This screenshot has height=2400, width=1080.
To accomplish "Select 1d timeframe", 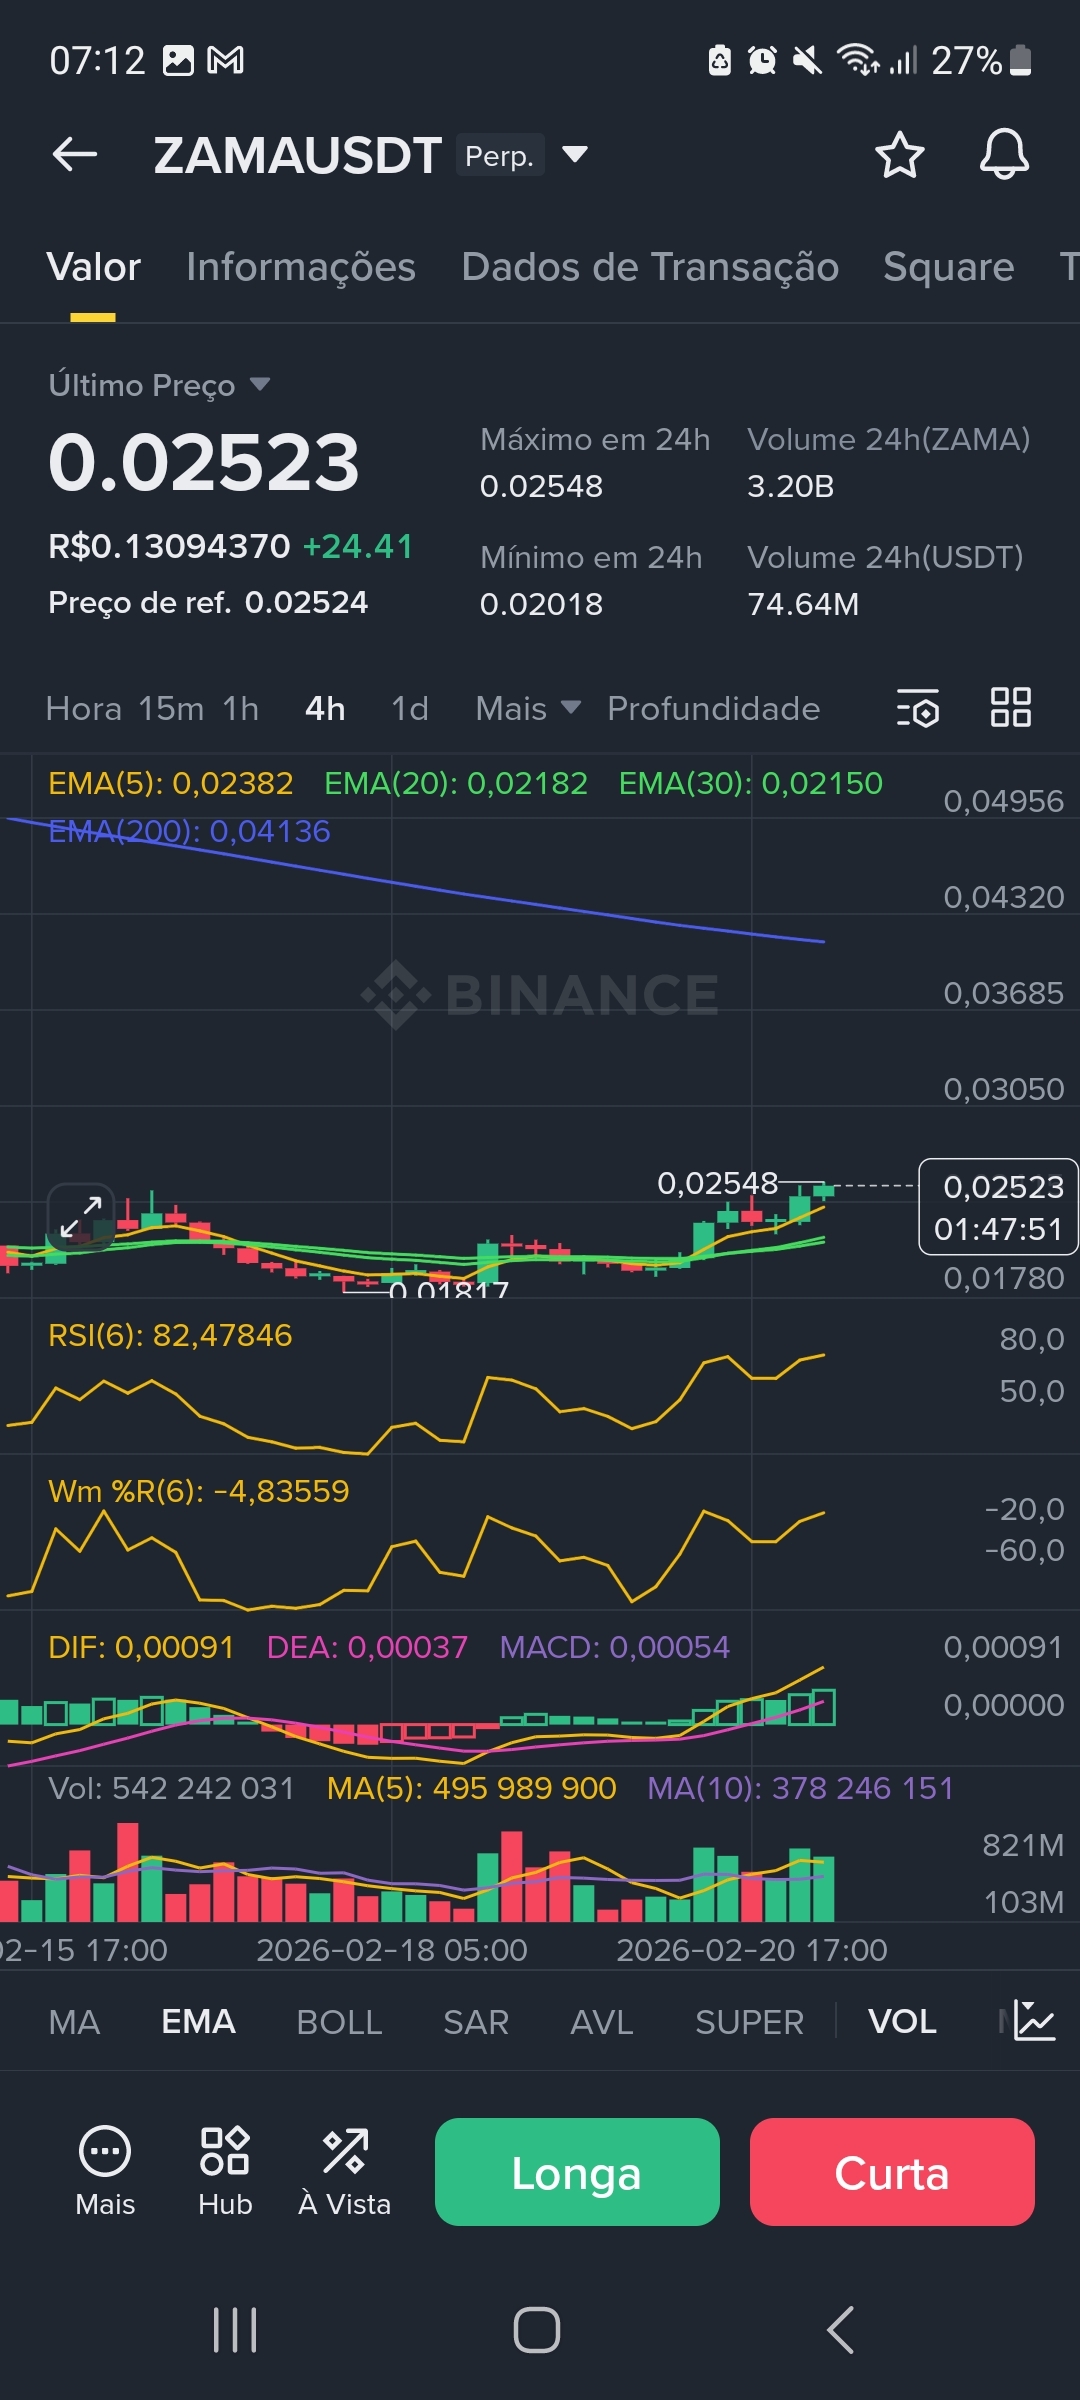I will pos(410,708).
